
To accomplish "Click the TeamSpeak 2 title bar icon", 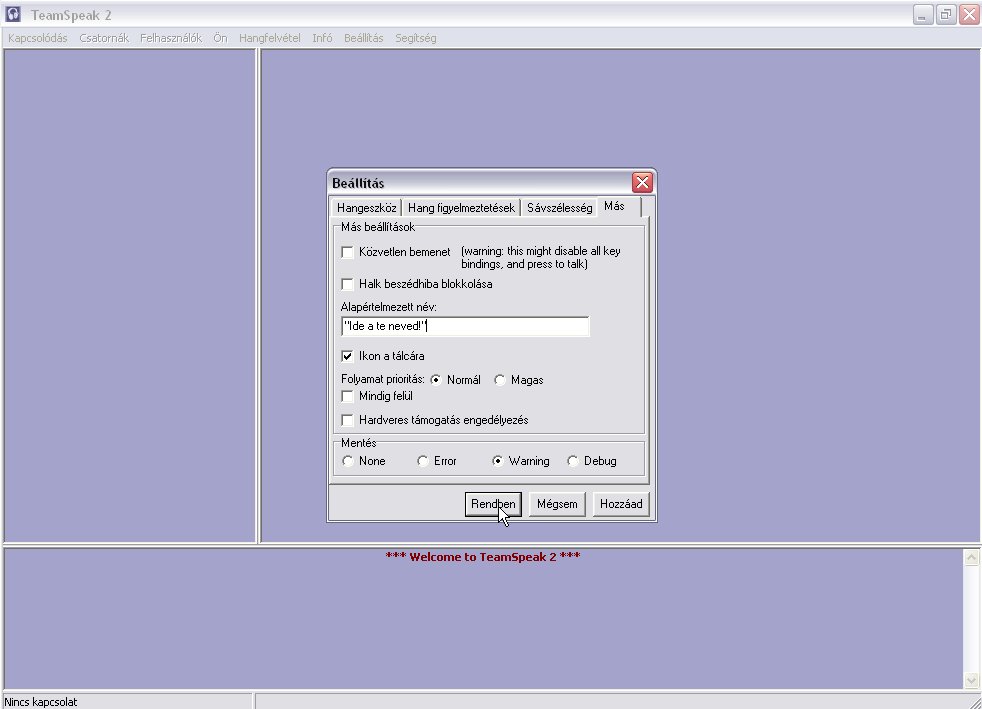I will click(x=14, y=15).
